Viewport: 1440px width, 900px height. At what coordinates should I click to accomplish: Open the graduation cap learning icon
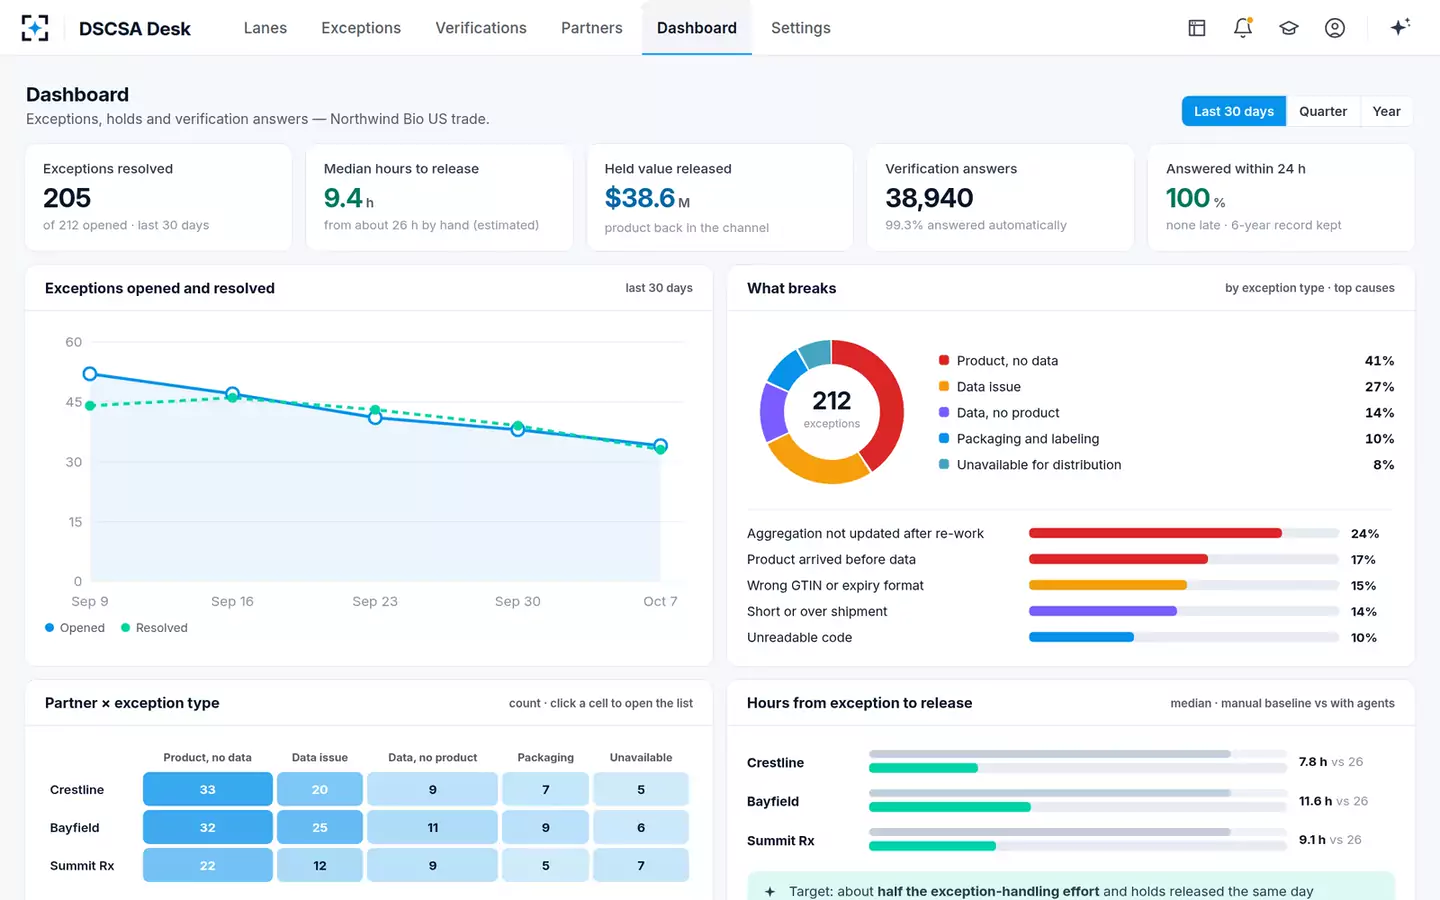1289,28
